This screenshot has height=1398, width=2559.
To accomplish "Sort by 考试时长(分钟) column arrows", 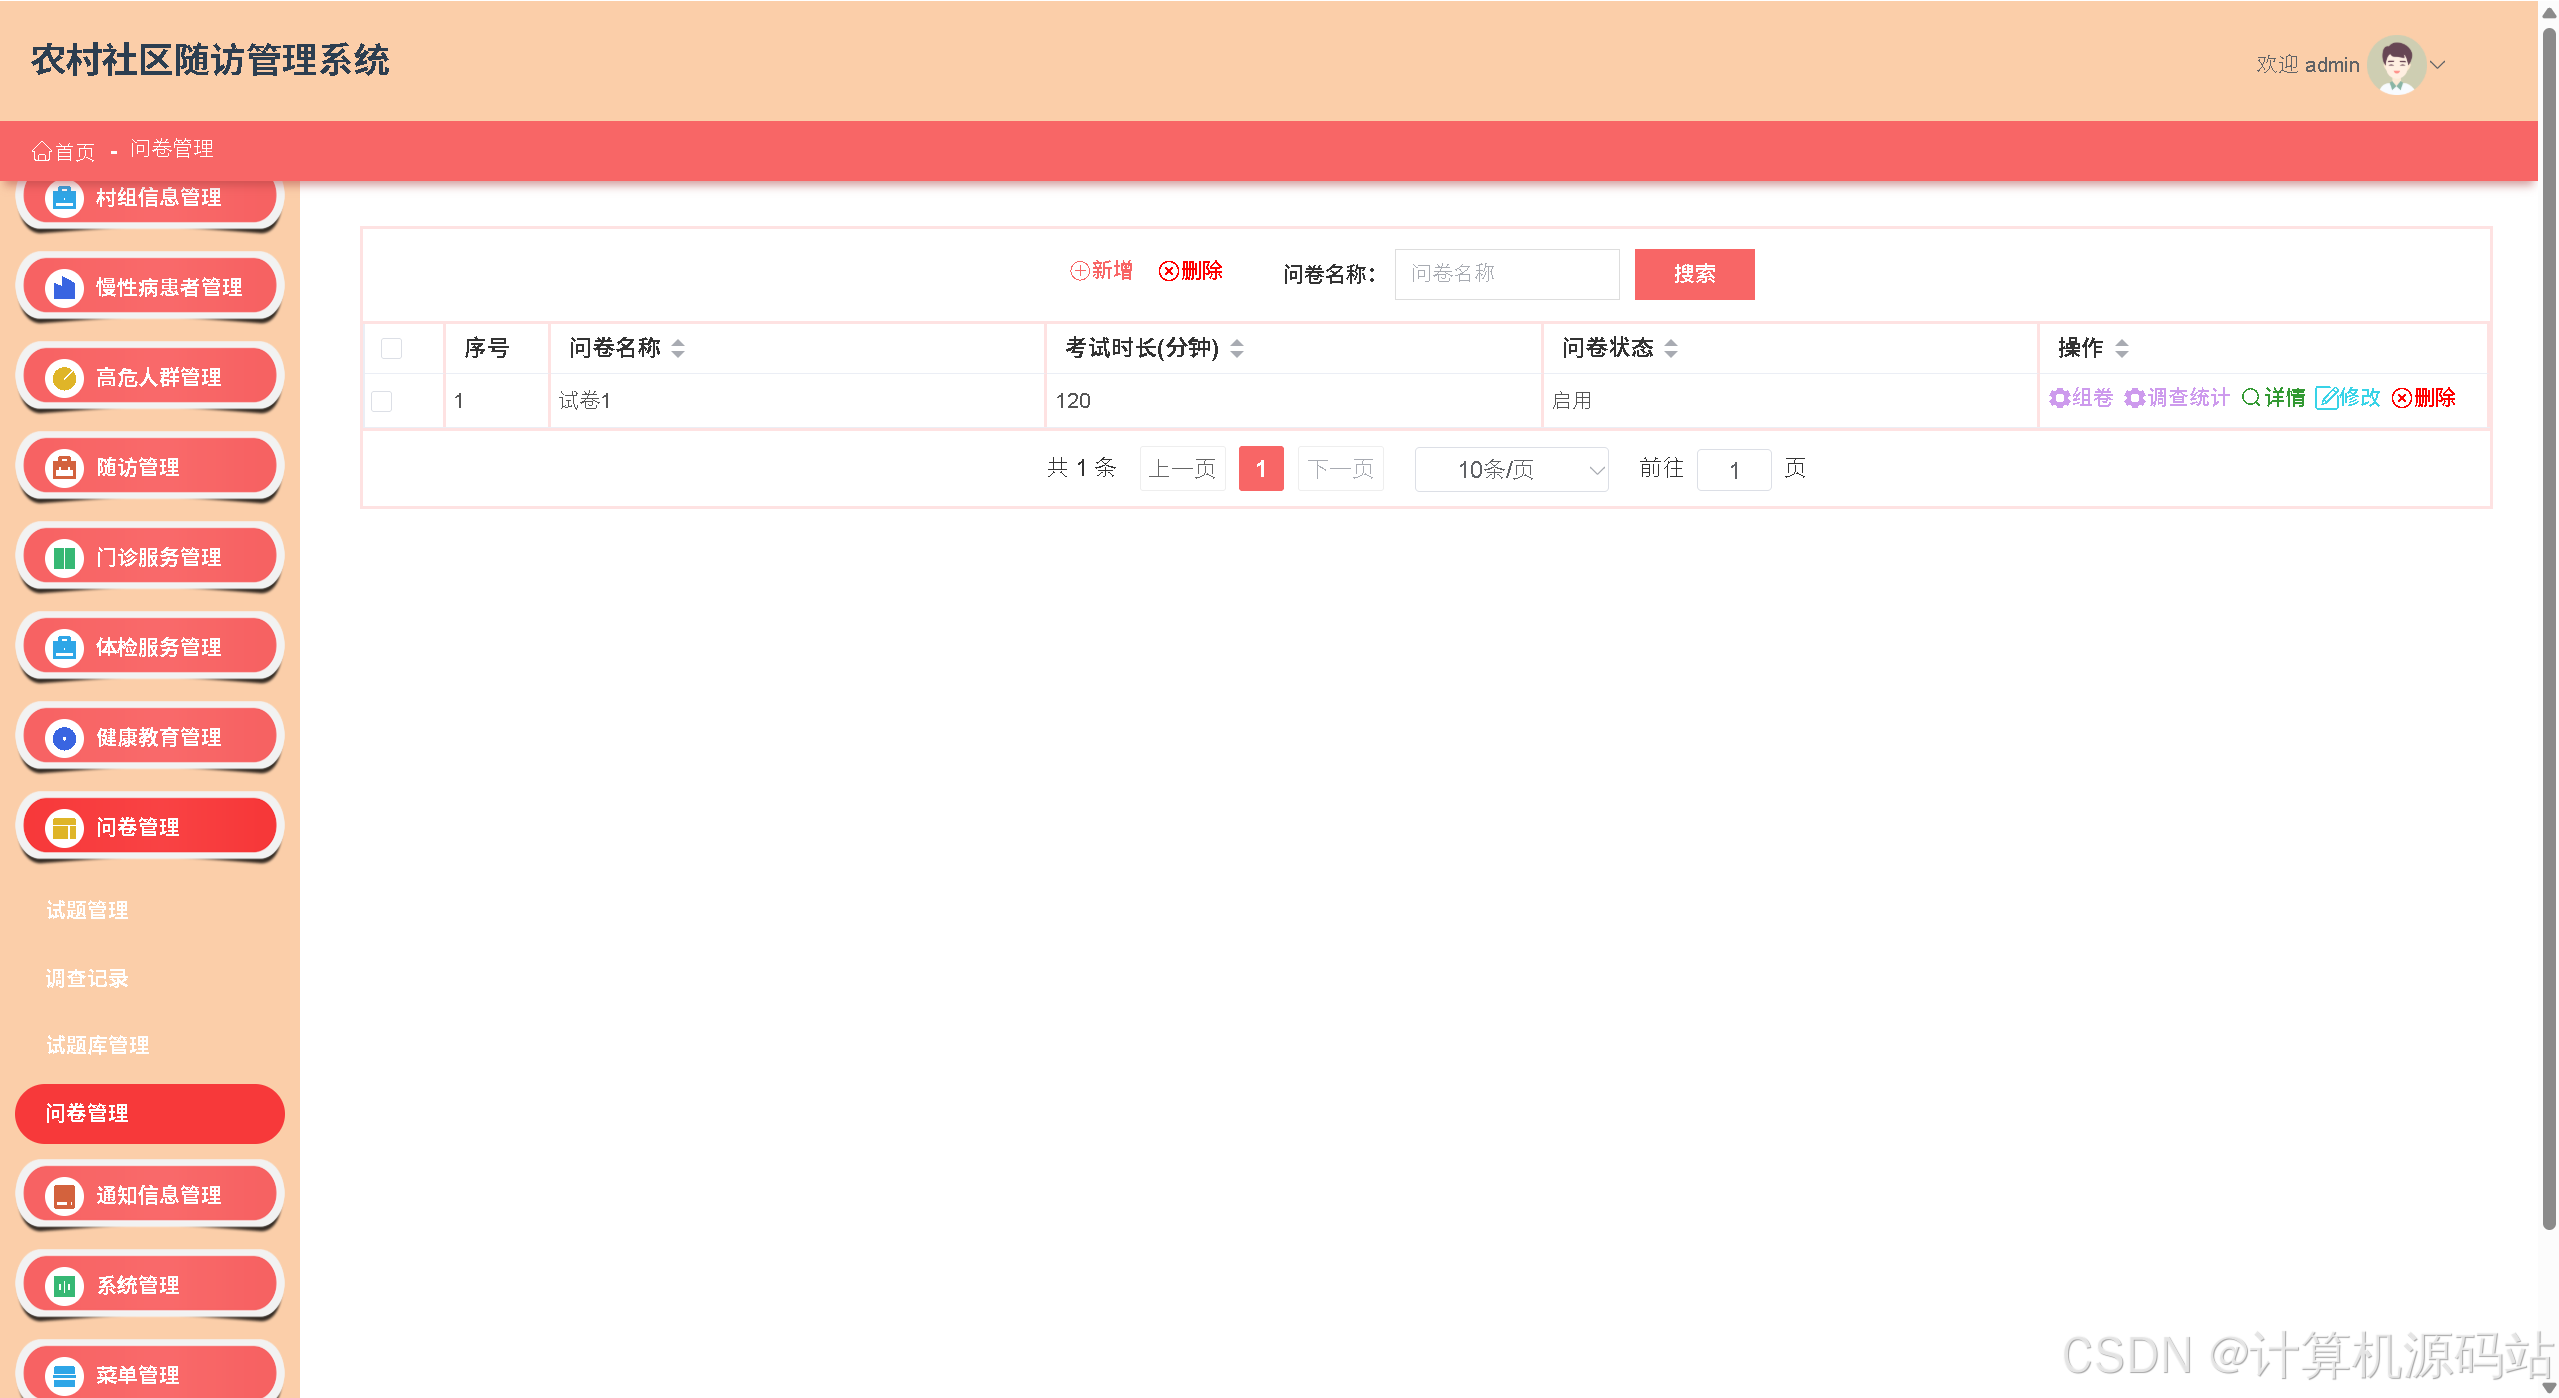I will (x=1237, y=348).
